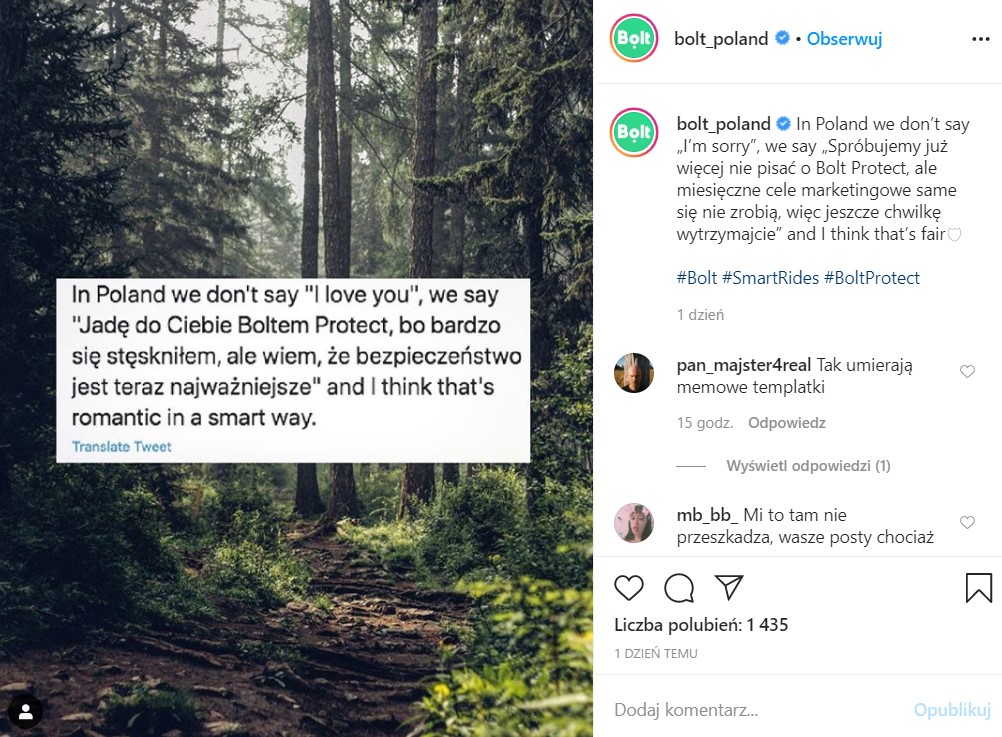The width and height of the screenshot is (1002, 737).
Task: Open three-dots more options menu
Action: coord(980,40)
